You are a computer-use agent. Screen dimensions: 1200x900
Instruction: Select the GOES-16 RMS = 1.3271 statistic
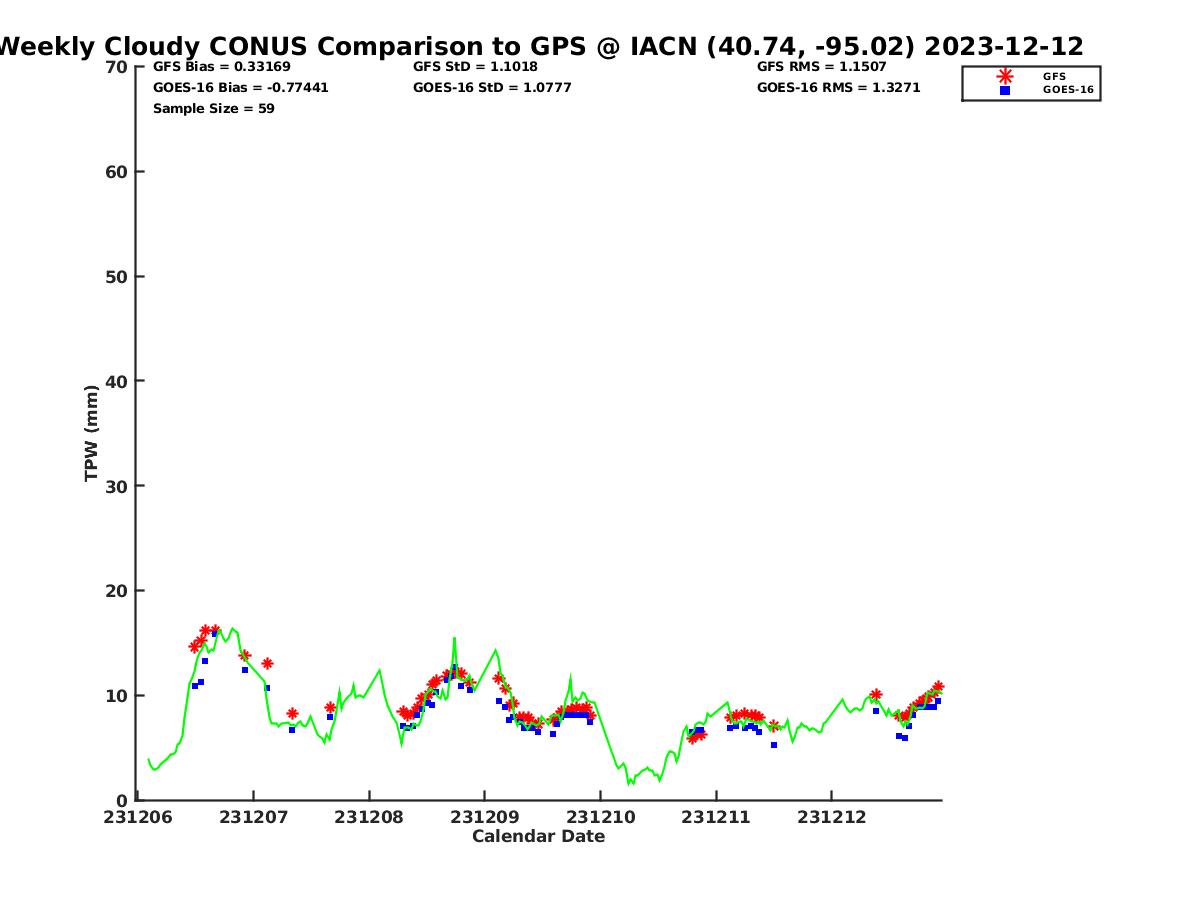click(x=838, y=88)
